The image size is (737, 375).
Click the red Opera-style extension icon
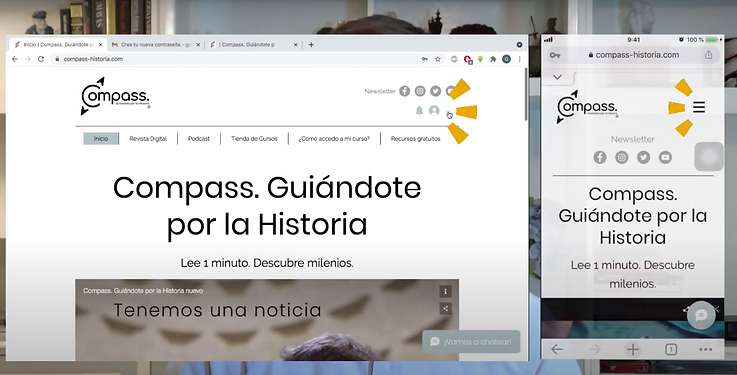467,59
